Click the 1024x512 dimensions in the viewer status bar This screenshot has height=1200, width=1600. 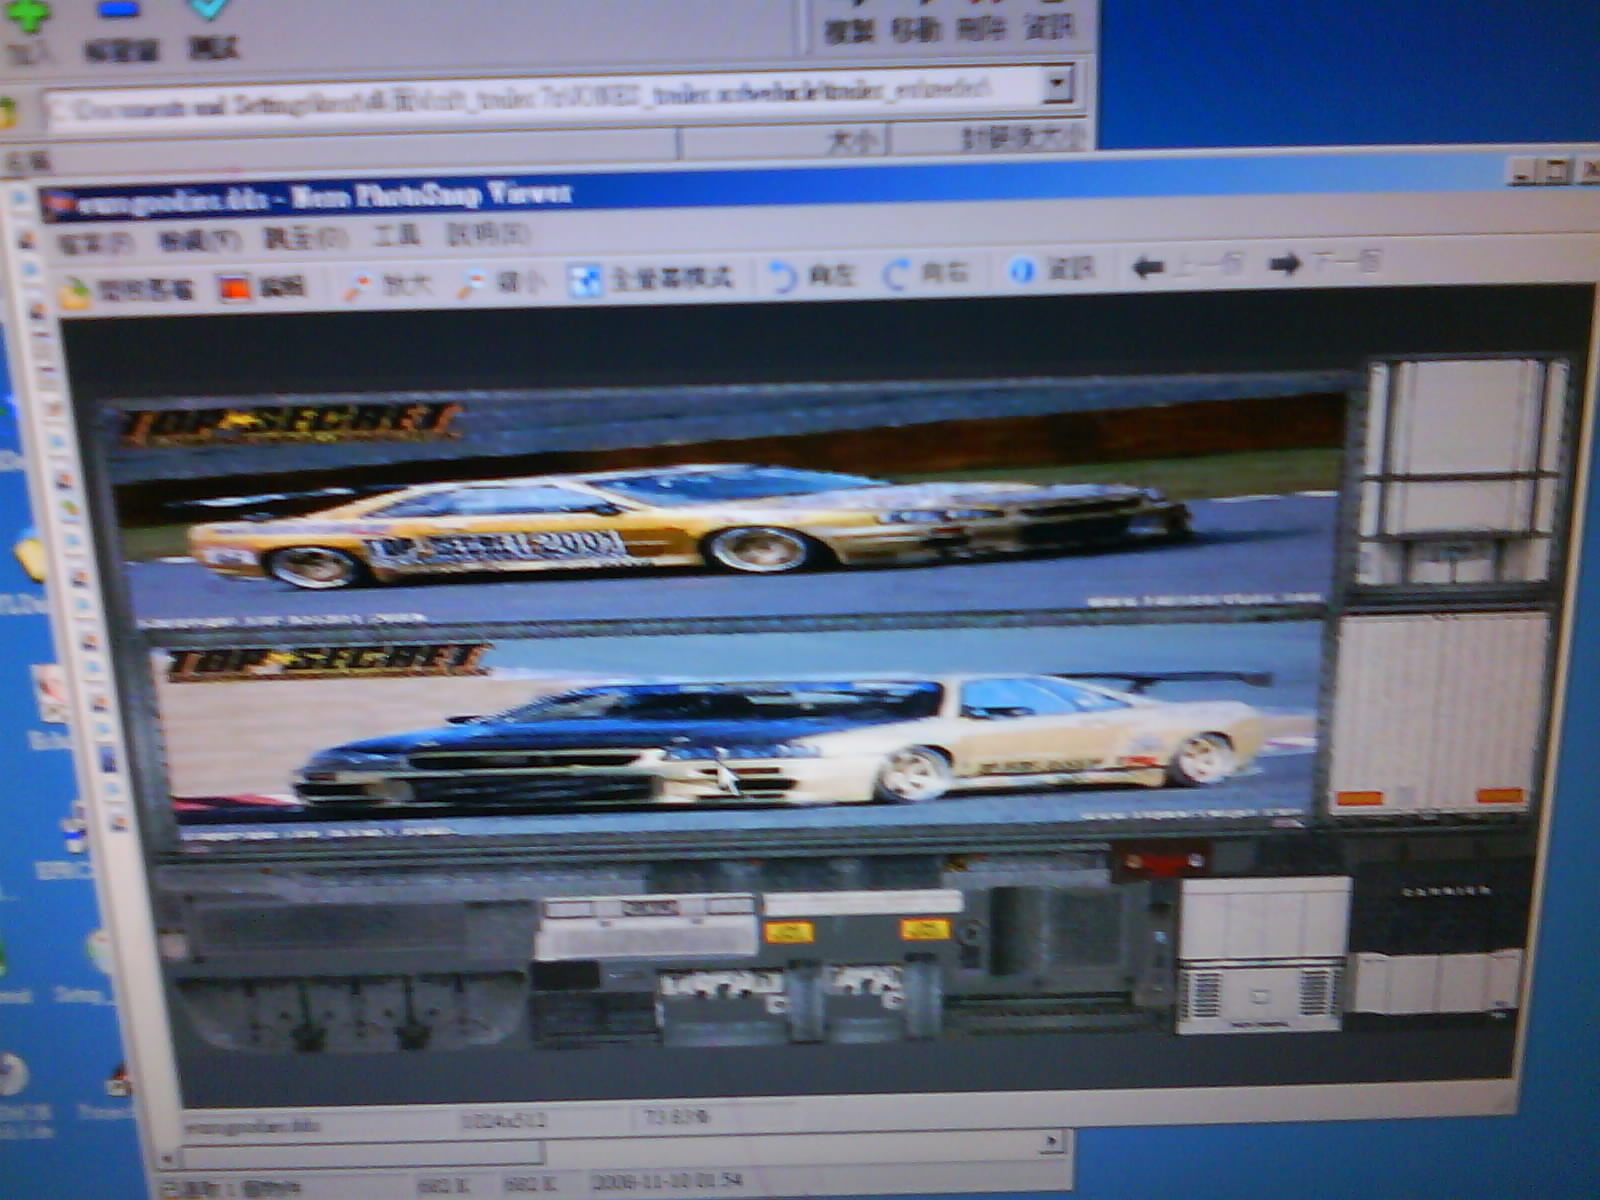click(x=504, y=1120)
